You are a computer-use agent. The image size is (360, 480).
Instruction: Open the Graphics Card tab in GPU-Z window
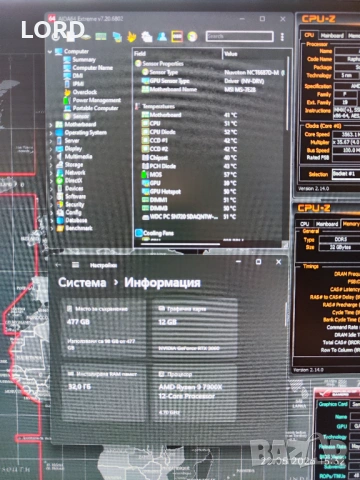tap(333, 404)
